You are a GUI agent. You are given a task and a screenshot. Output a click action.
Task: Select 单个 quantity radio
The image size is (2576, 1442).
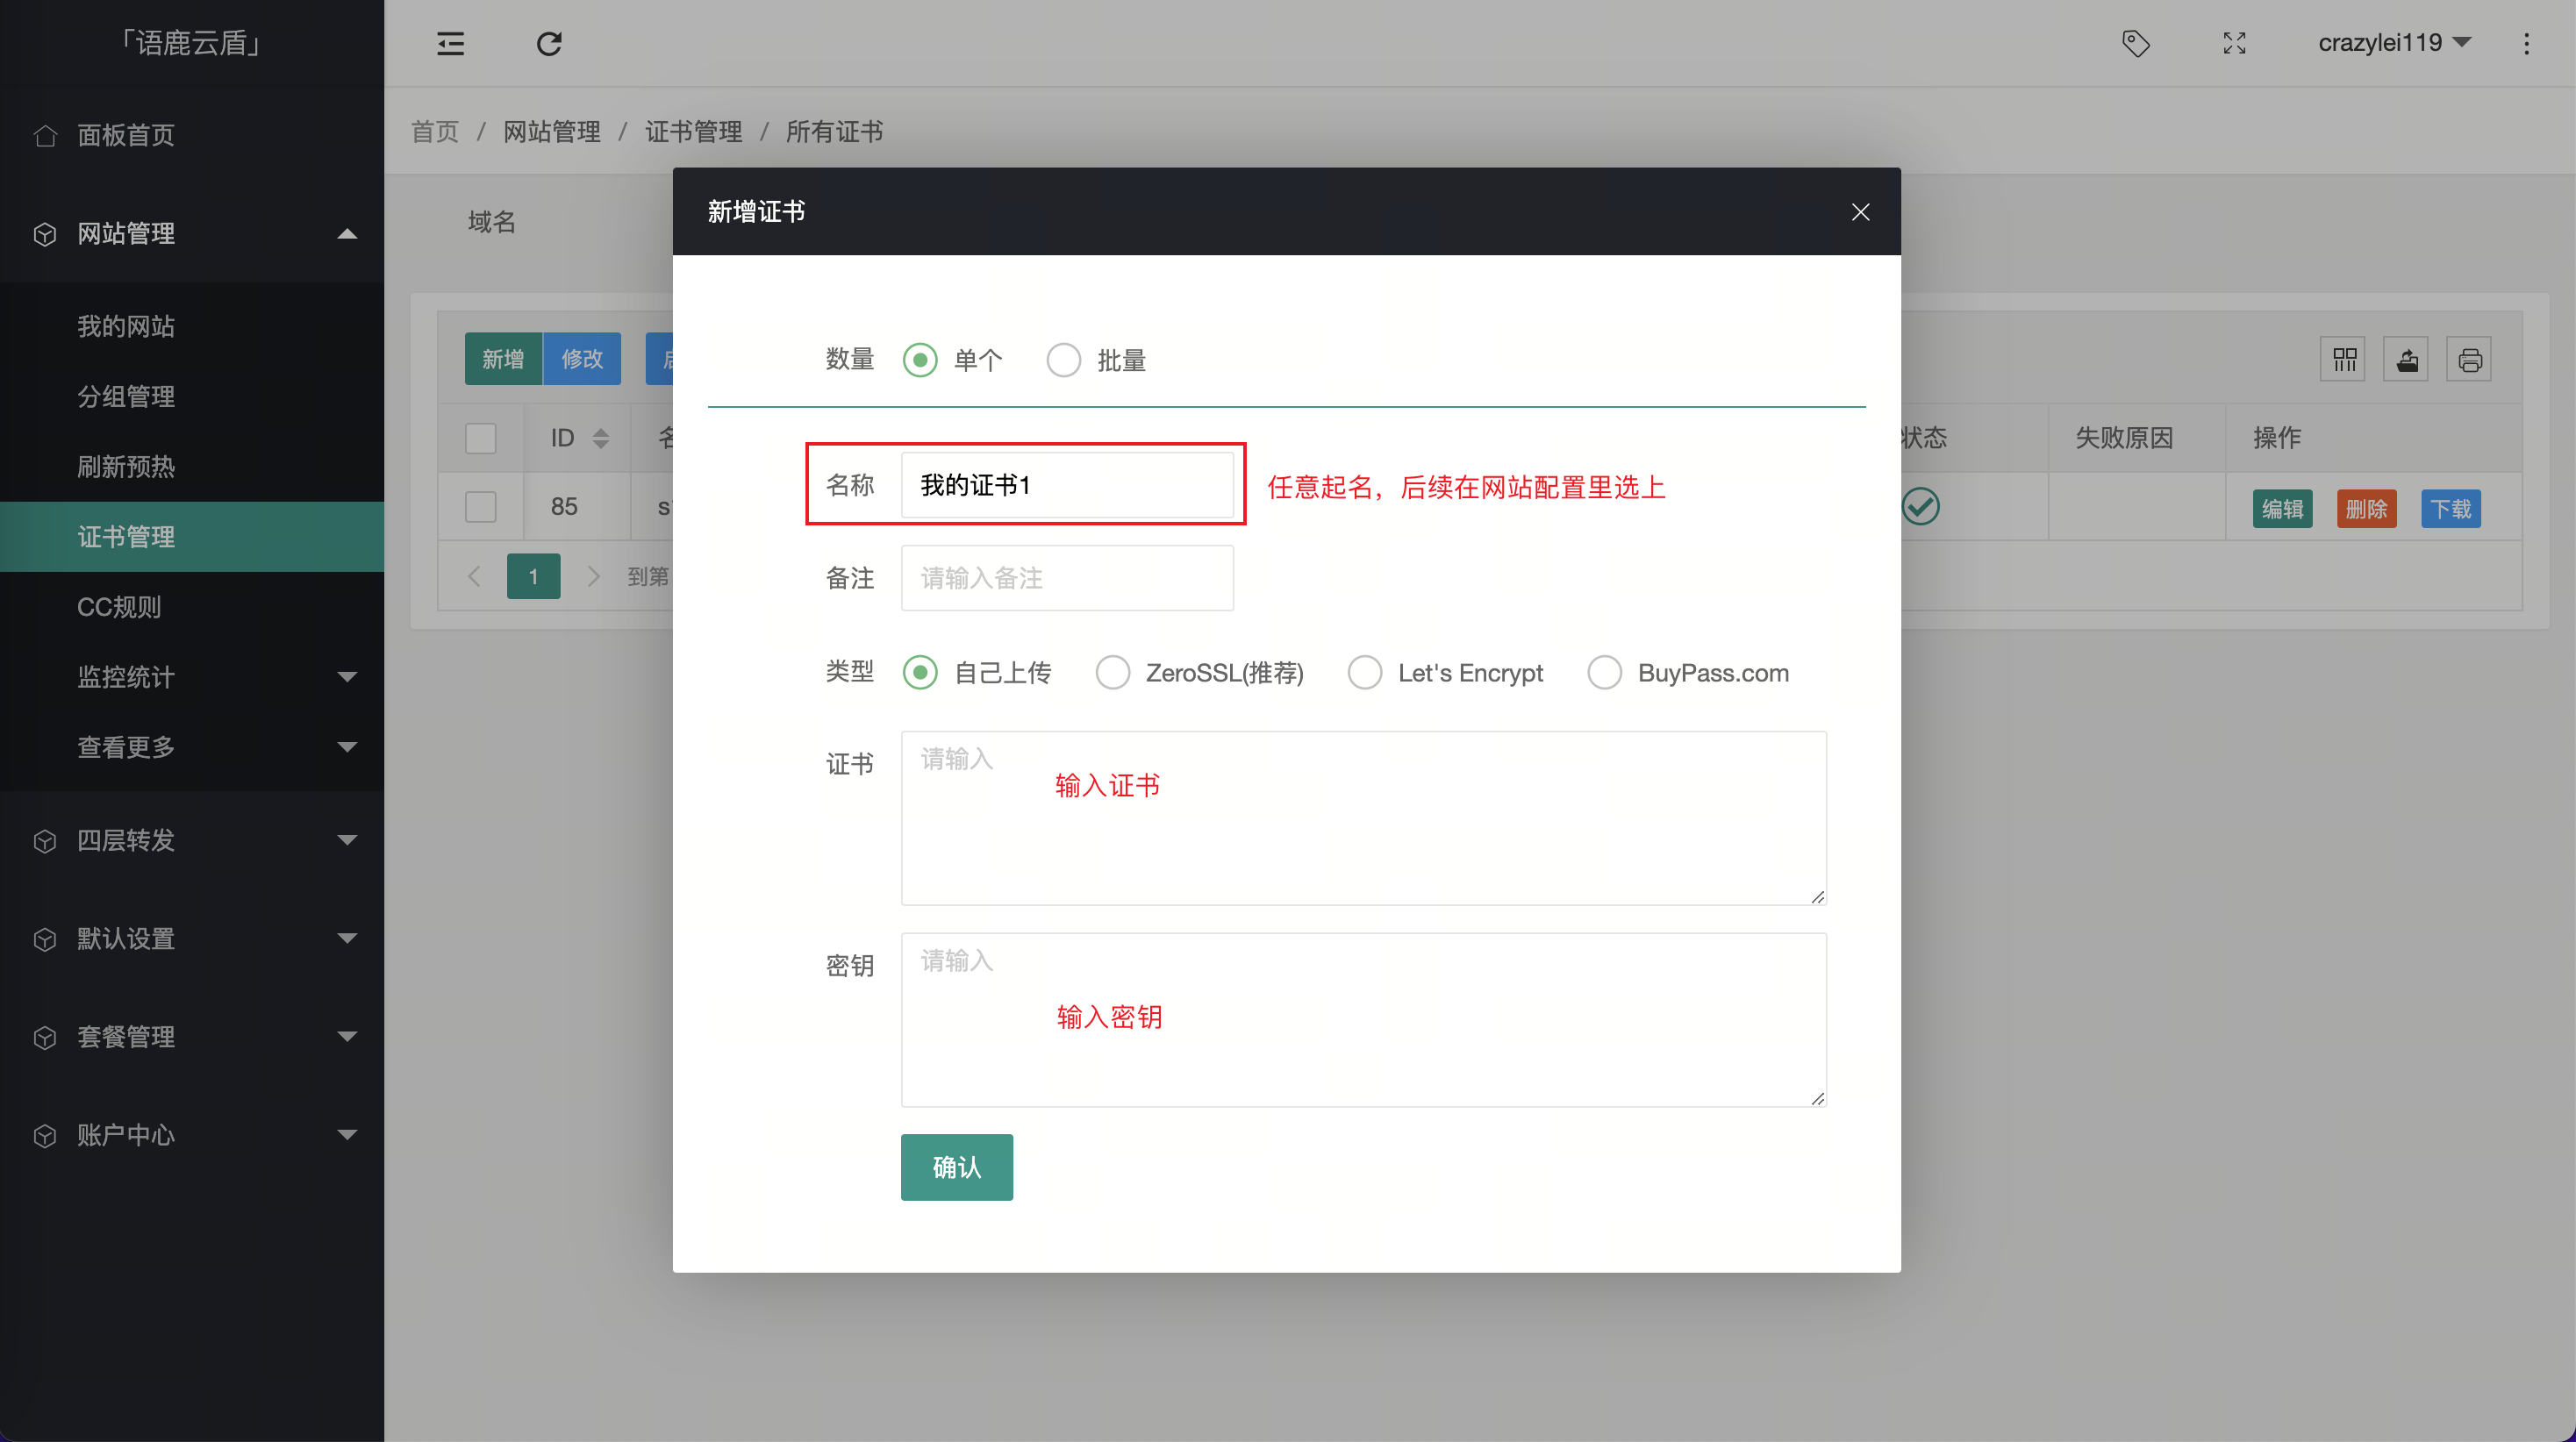pos(920,360)
